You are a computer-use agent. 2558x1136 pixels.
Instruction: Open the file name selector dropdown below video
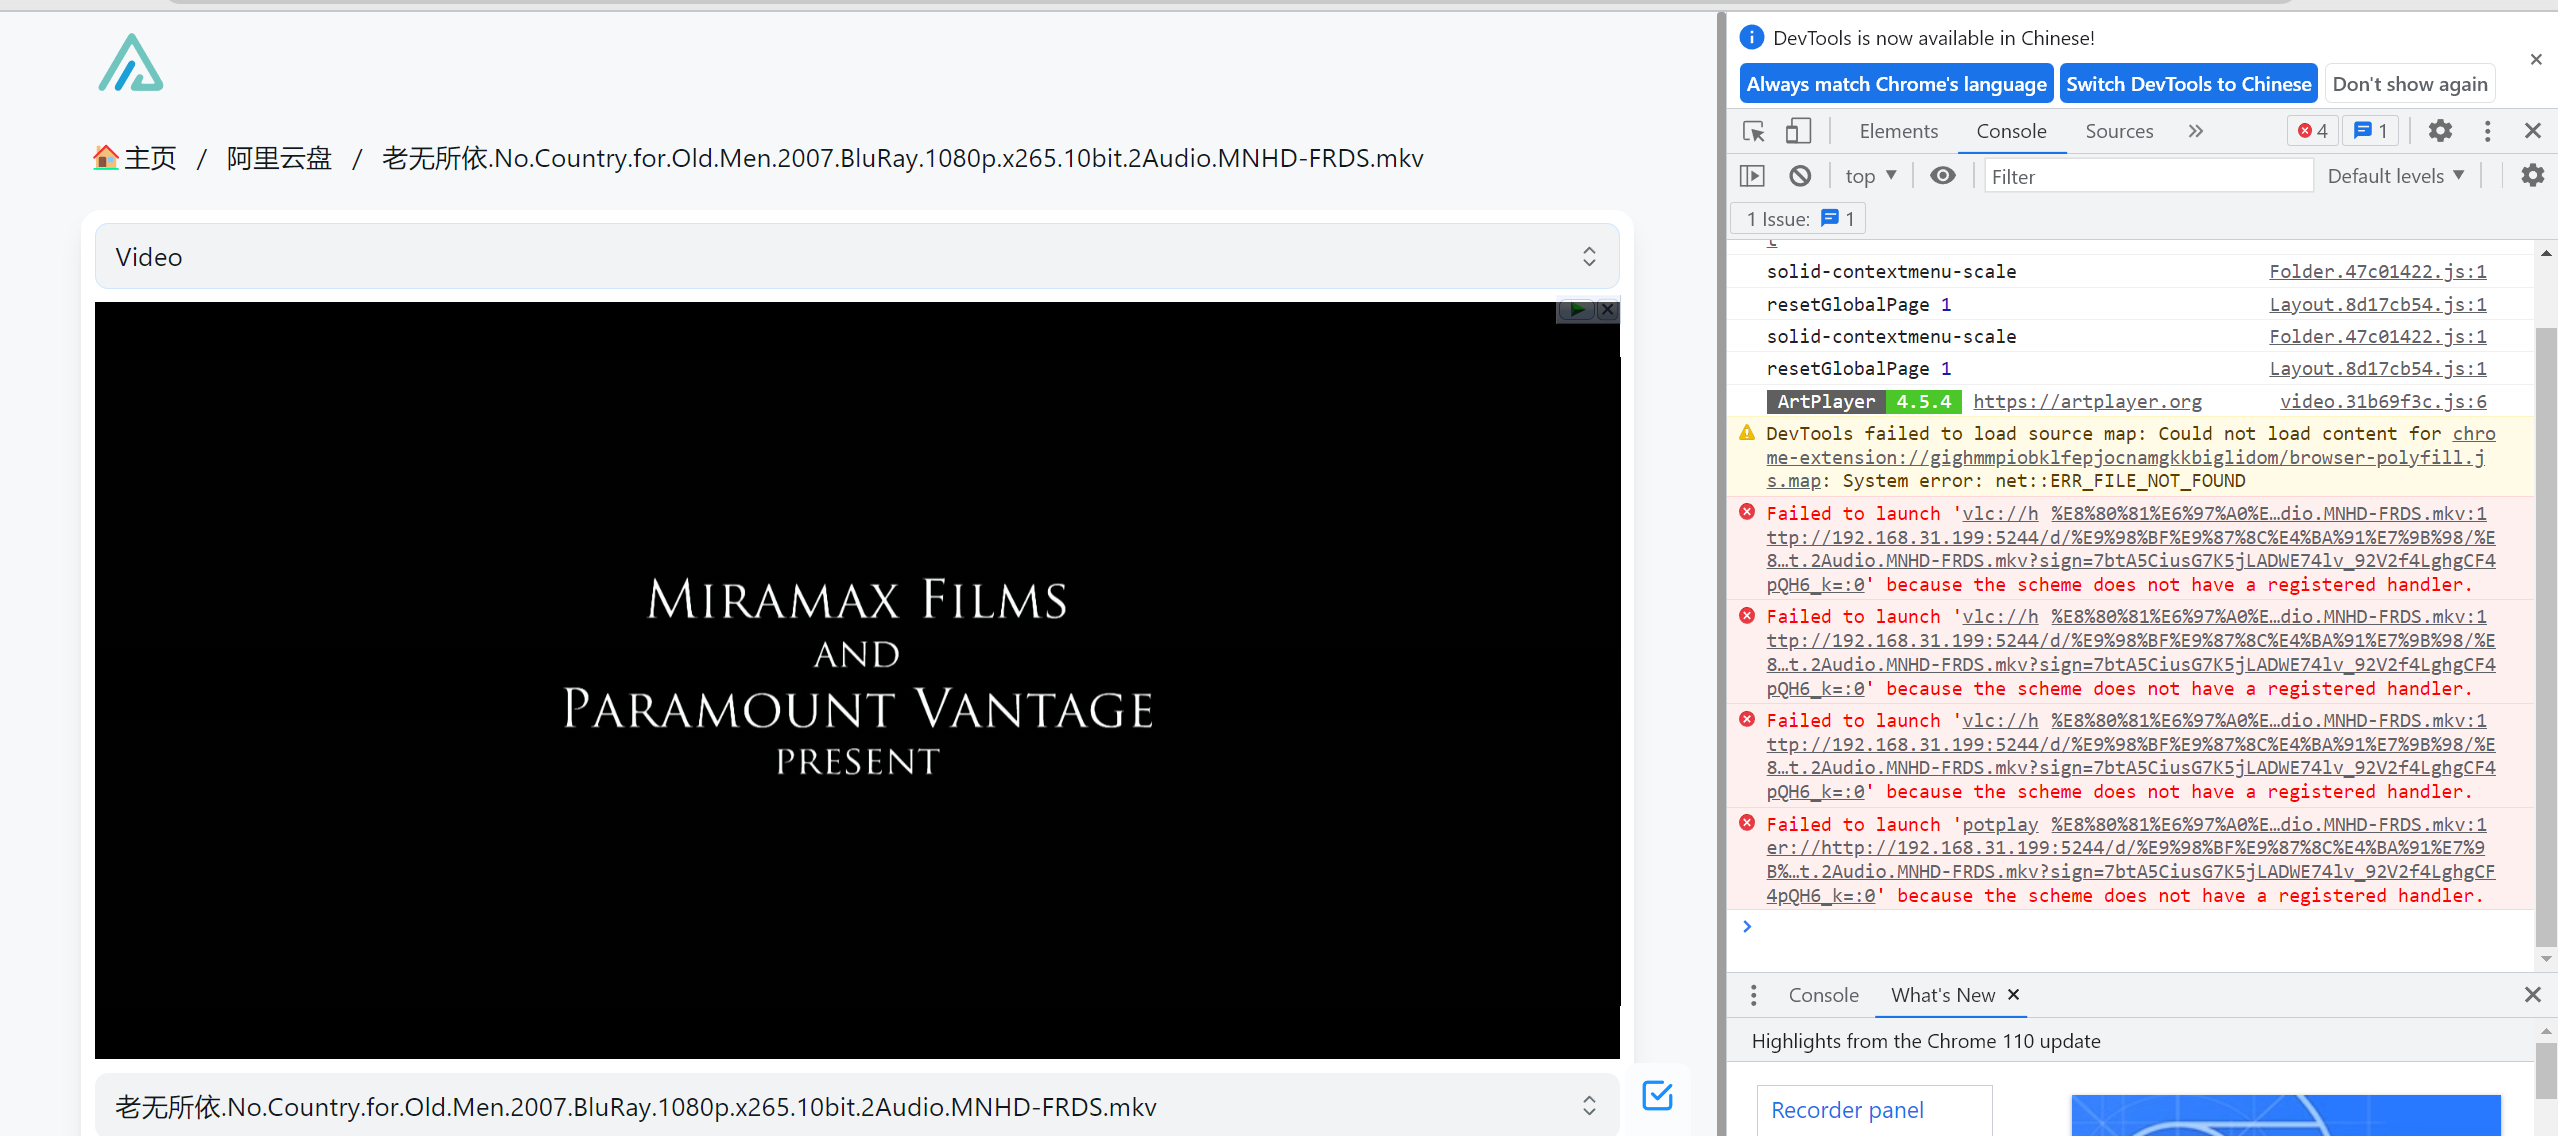(857, 1106)
